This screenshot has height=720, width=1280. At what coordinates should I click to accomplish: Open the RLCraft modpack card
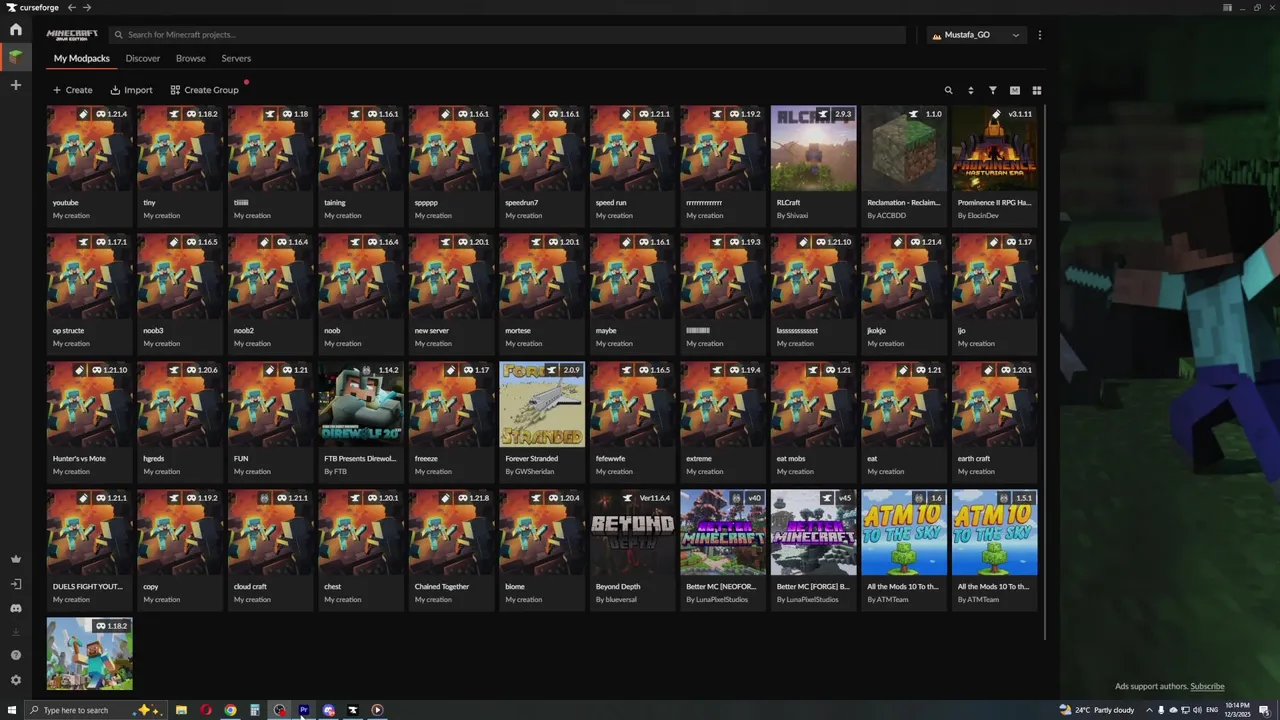pyautogui.click(x=813, y=164)
